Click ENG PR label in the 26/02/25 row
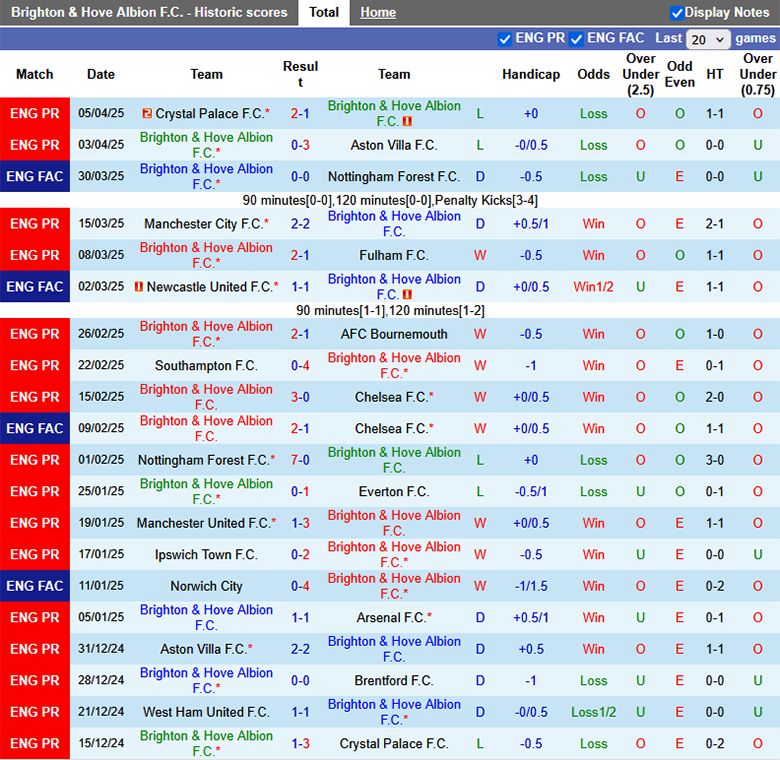 pos(35,334)
